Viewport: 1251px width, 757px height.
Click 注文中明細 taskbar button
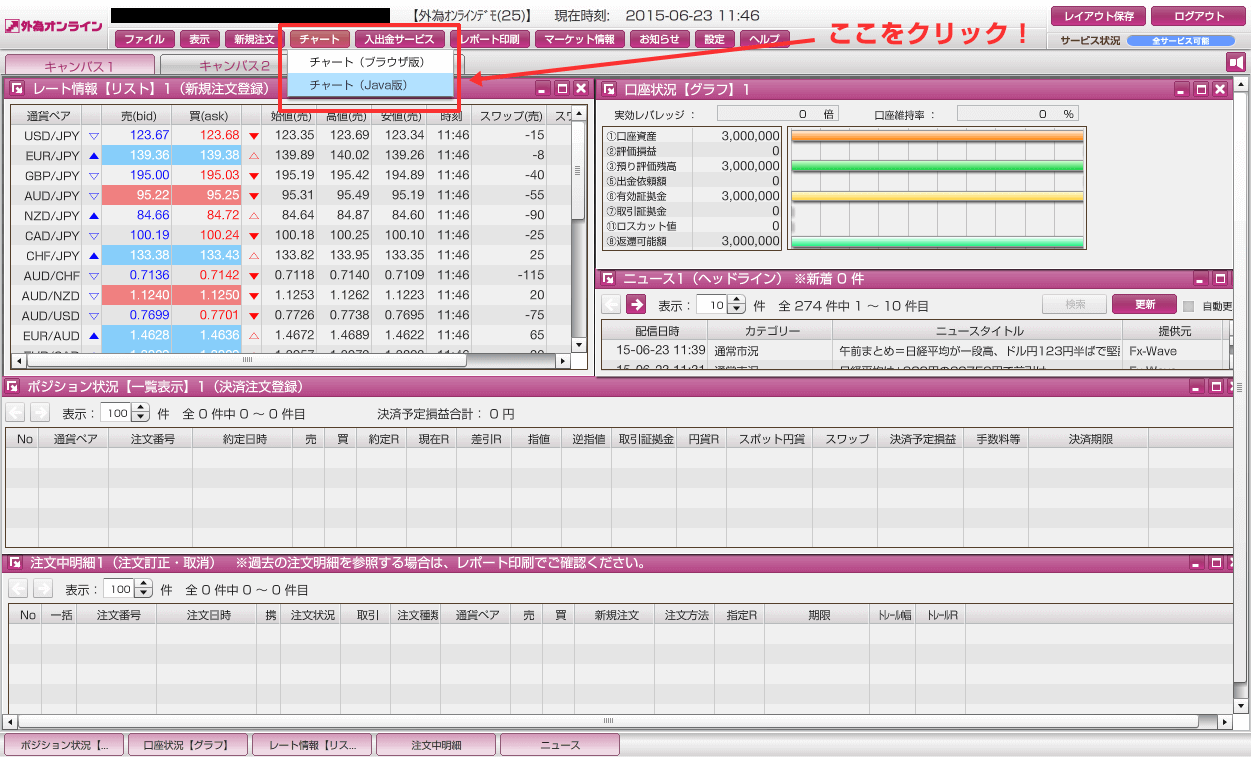click(x=436, y=745)
